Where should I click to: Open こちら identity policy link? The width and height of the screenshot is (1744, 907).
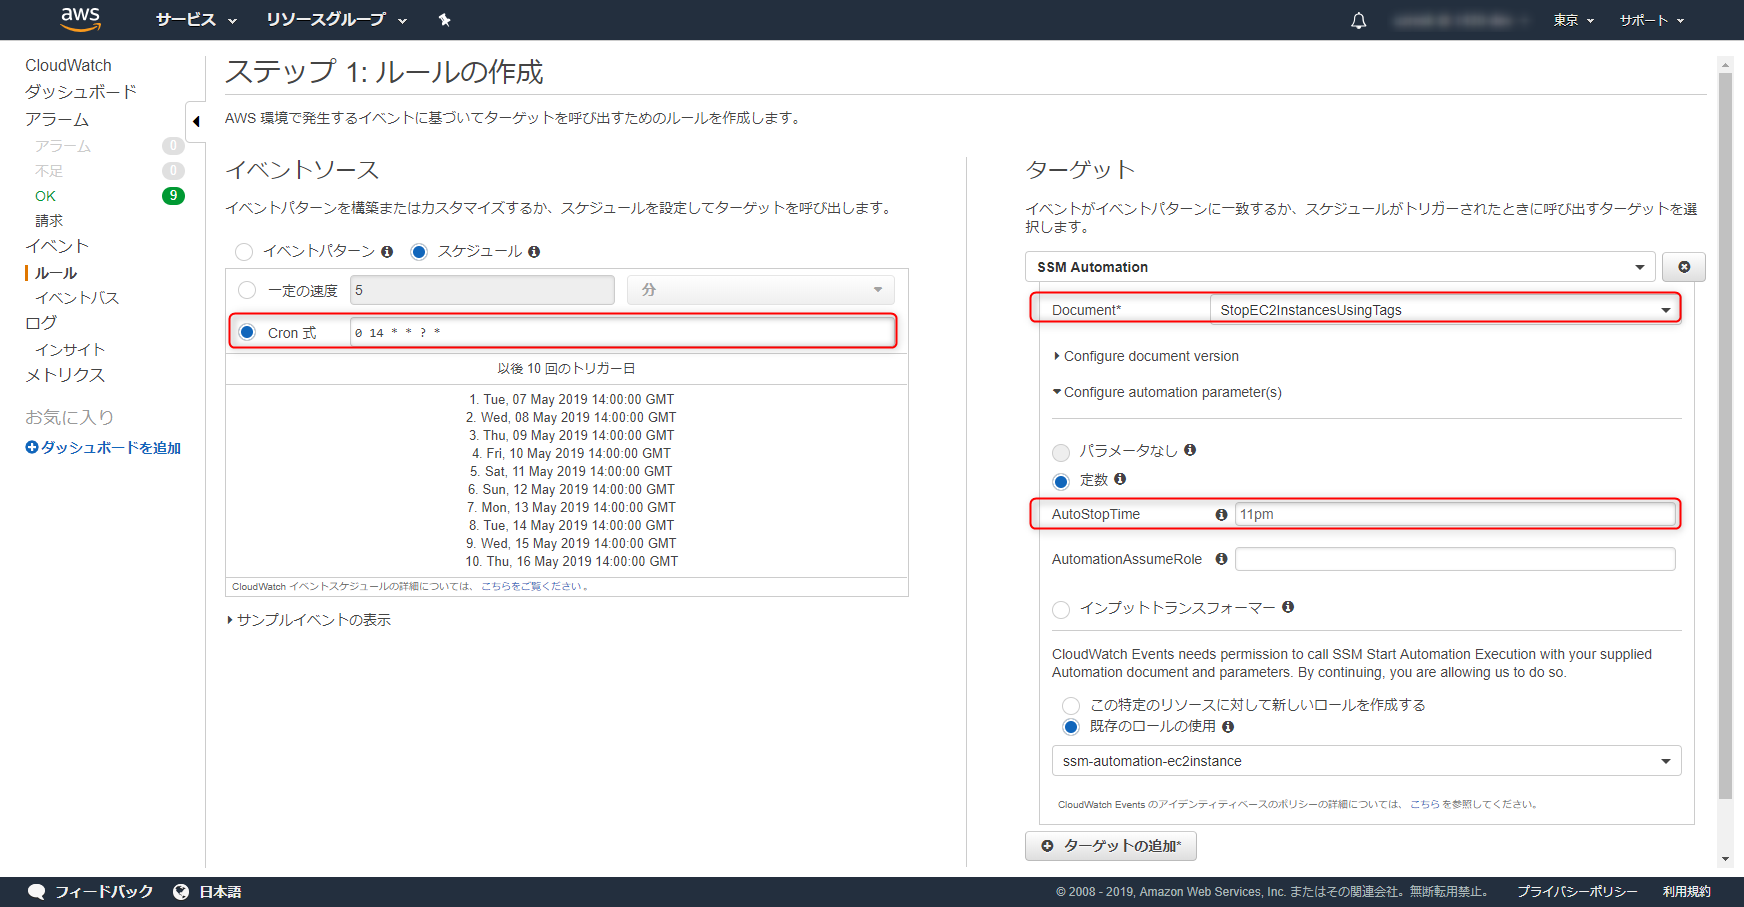pos(1425,804)
